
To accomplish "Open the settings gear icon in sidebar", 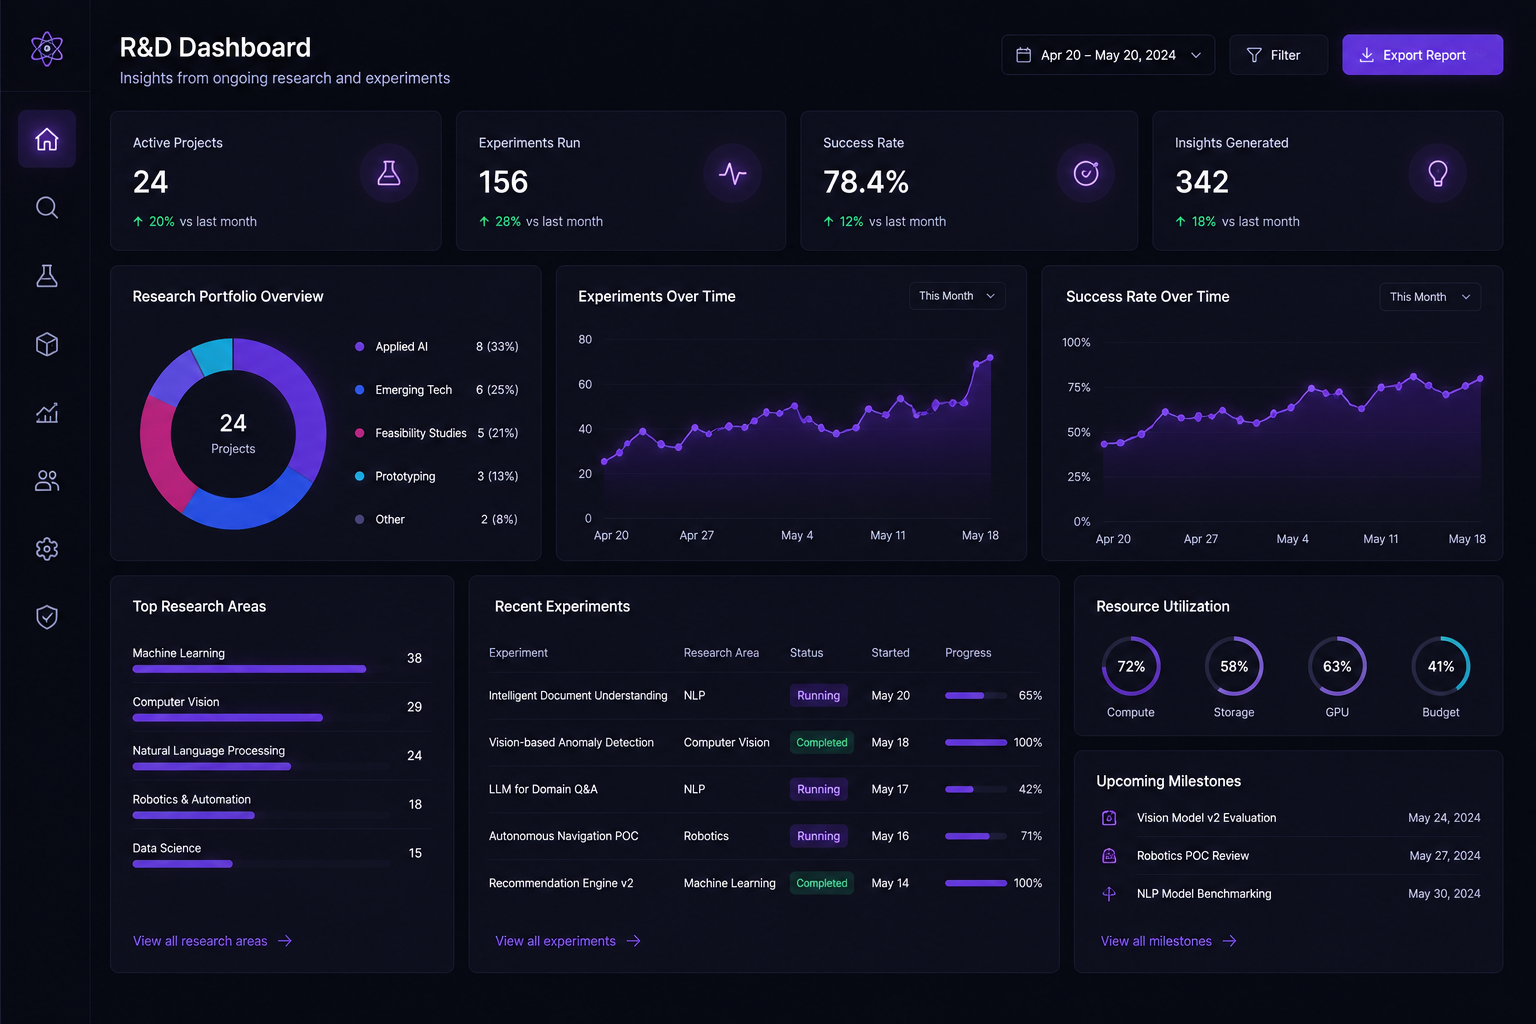I will [47, 549].
